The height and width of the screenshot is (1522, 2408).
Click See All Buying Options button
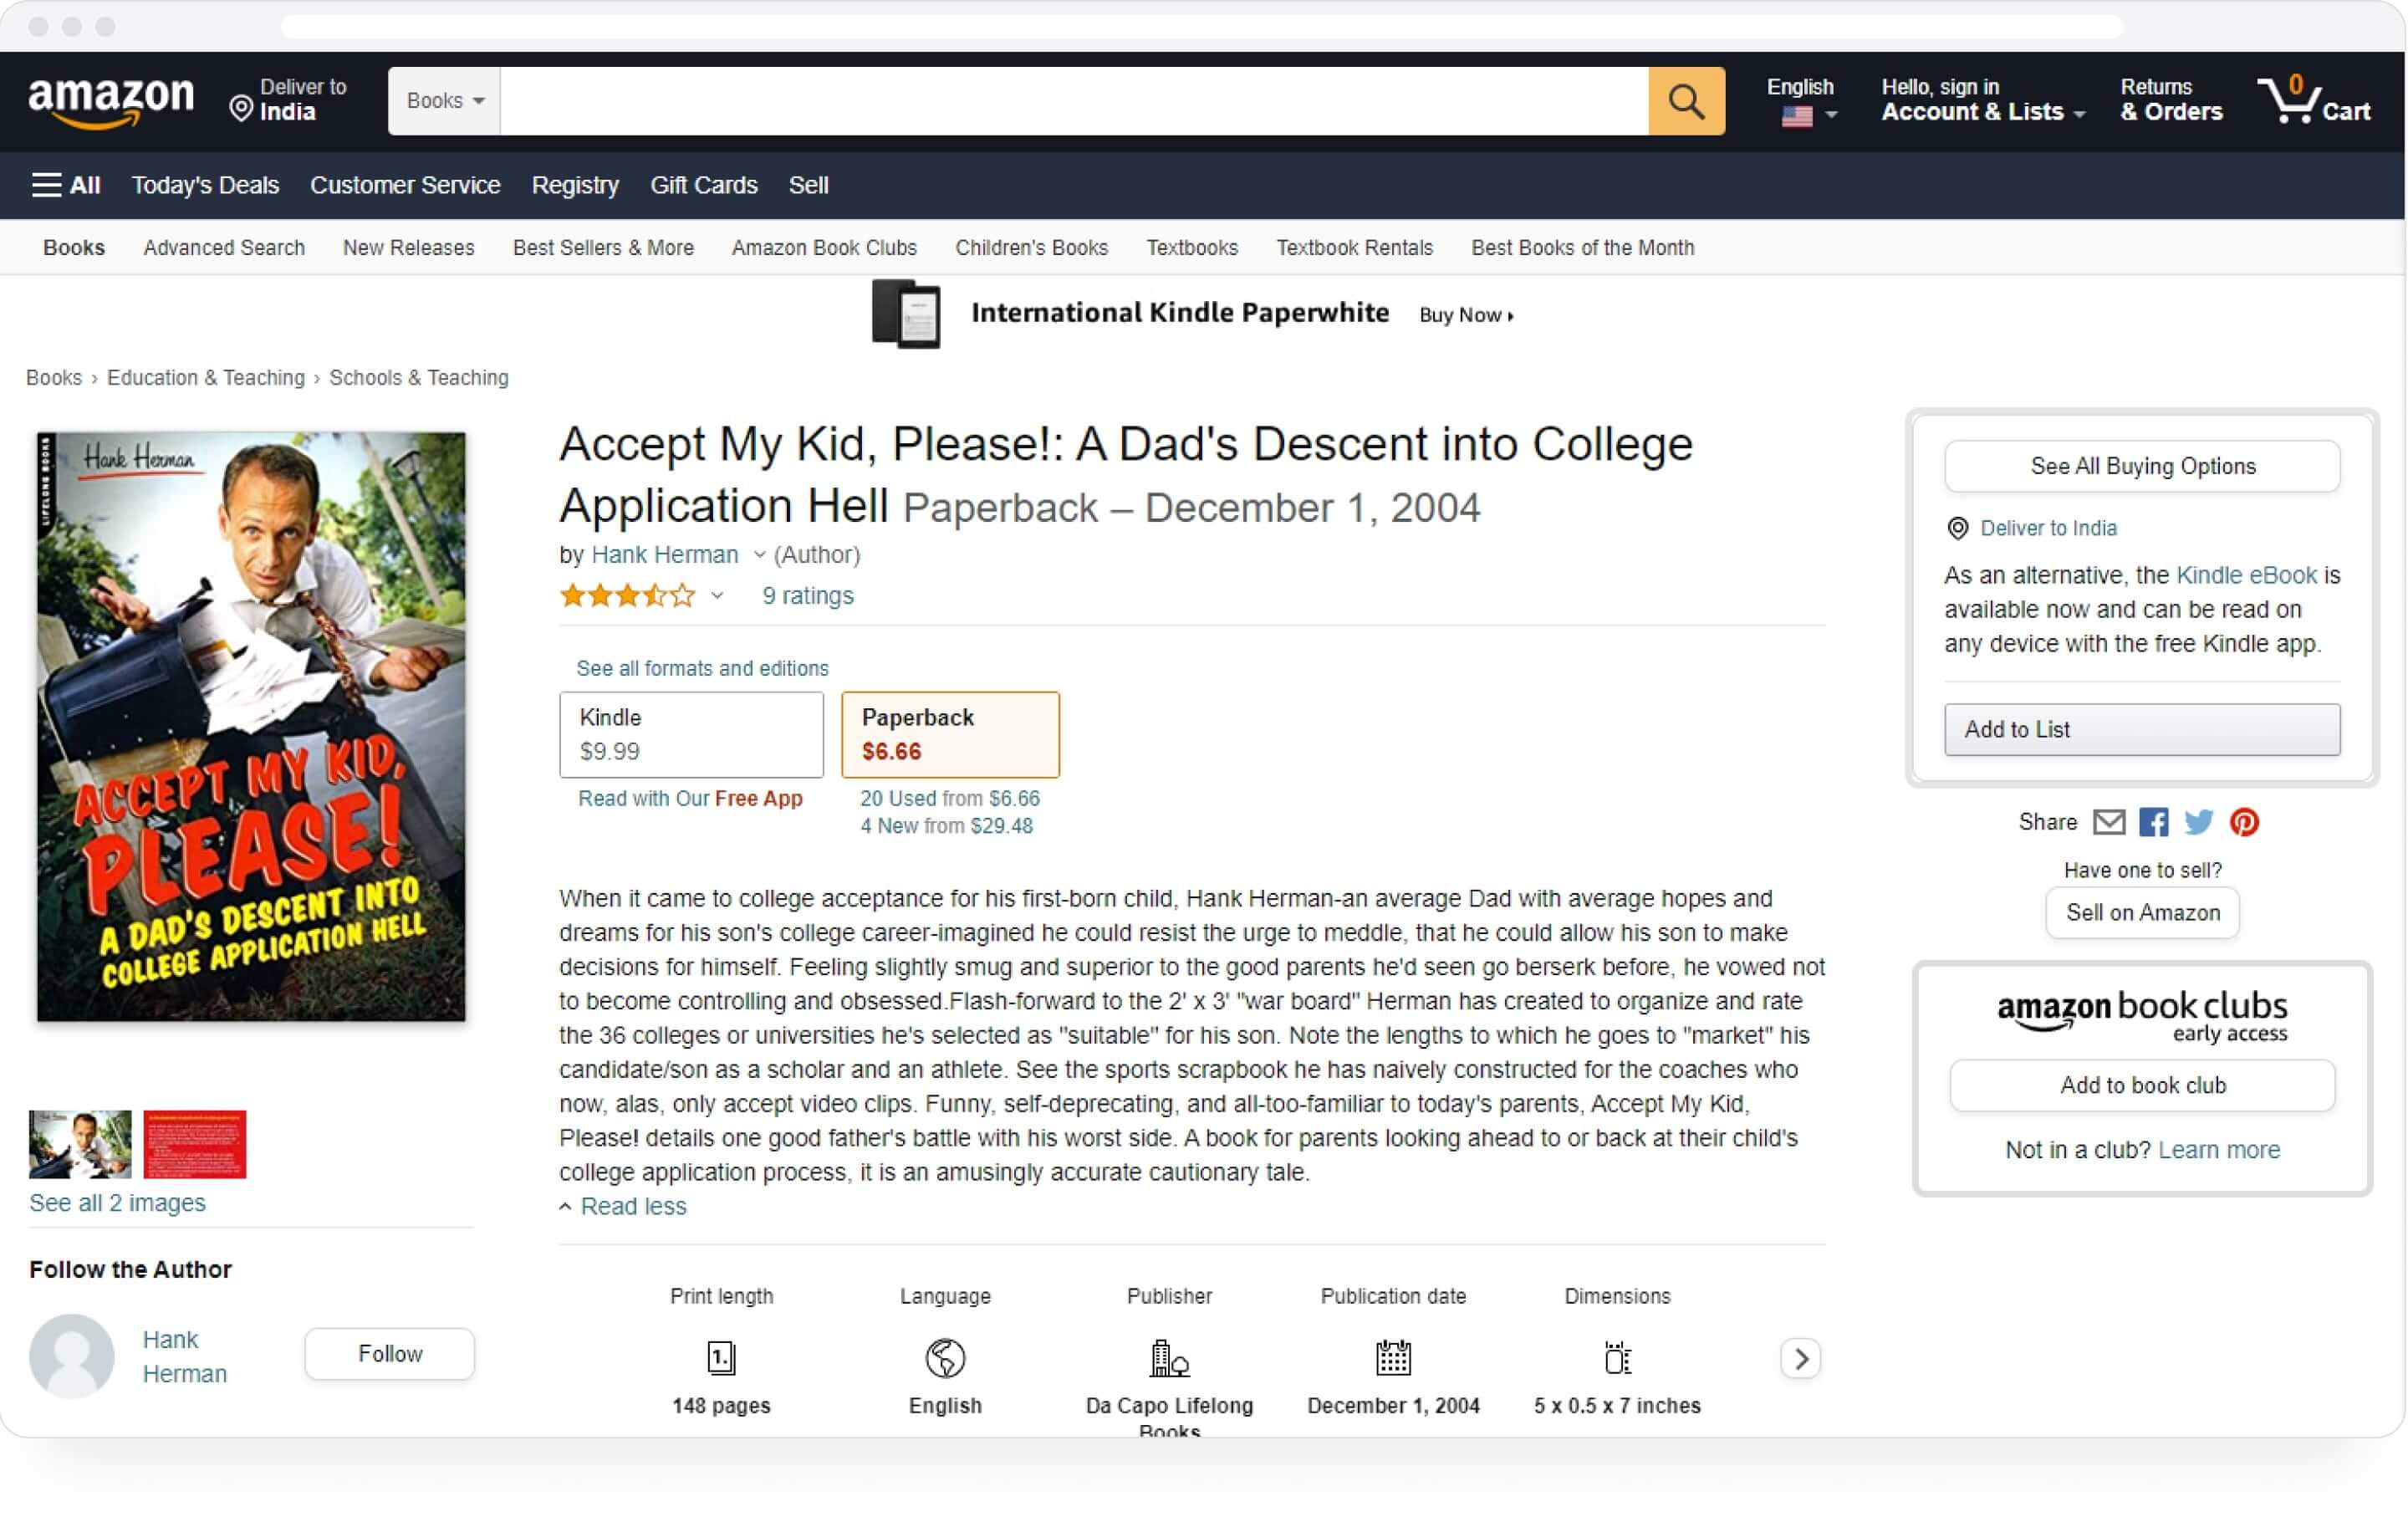pyautogui.click(x=2142, y=466)
